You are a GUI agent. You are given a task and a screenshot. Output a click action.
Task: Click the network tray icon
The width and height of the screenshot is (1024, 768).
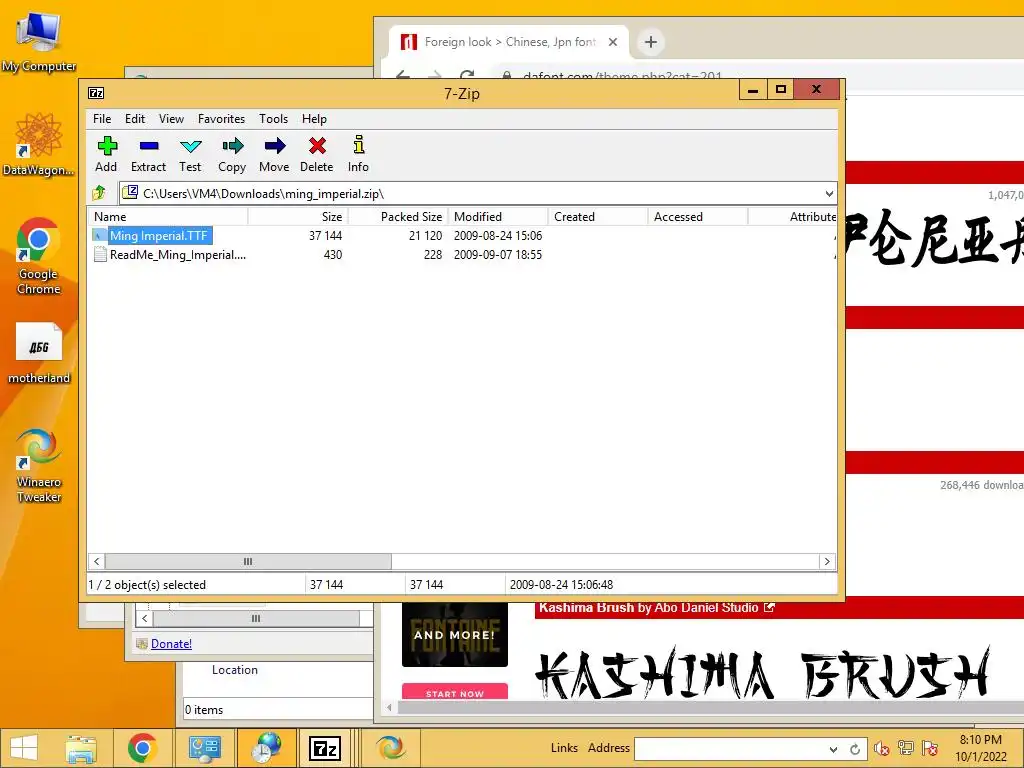tap(906, 748)
